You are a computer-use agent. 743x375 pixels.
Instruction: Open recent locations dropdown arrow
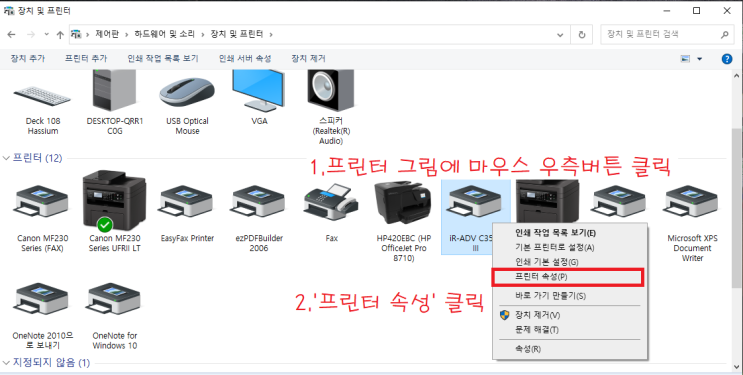coord(46,34)
